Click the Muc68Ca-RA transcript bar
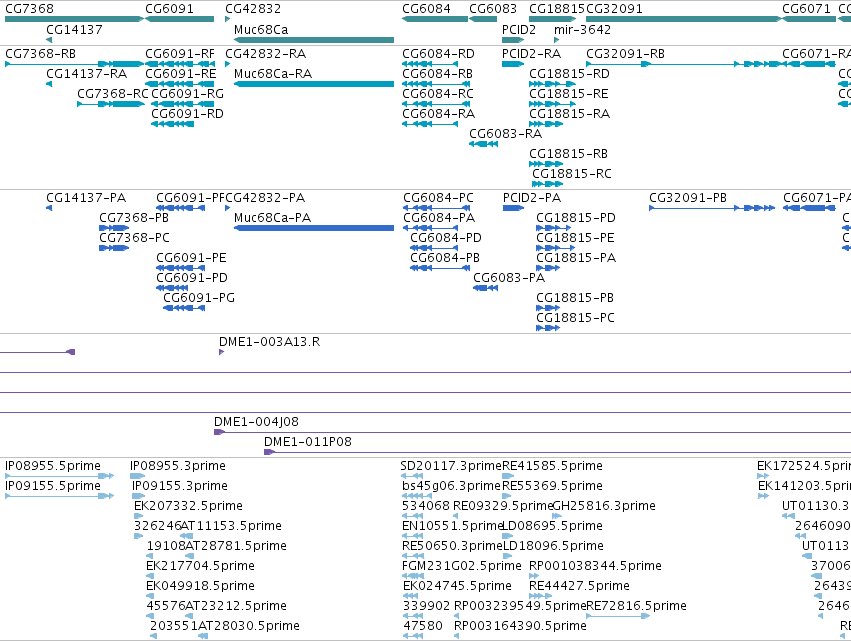The height and width of the screenshot is (641, 851). 314,84
